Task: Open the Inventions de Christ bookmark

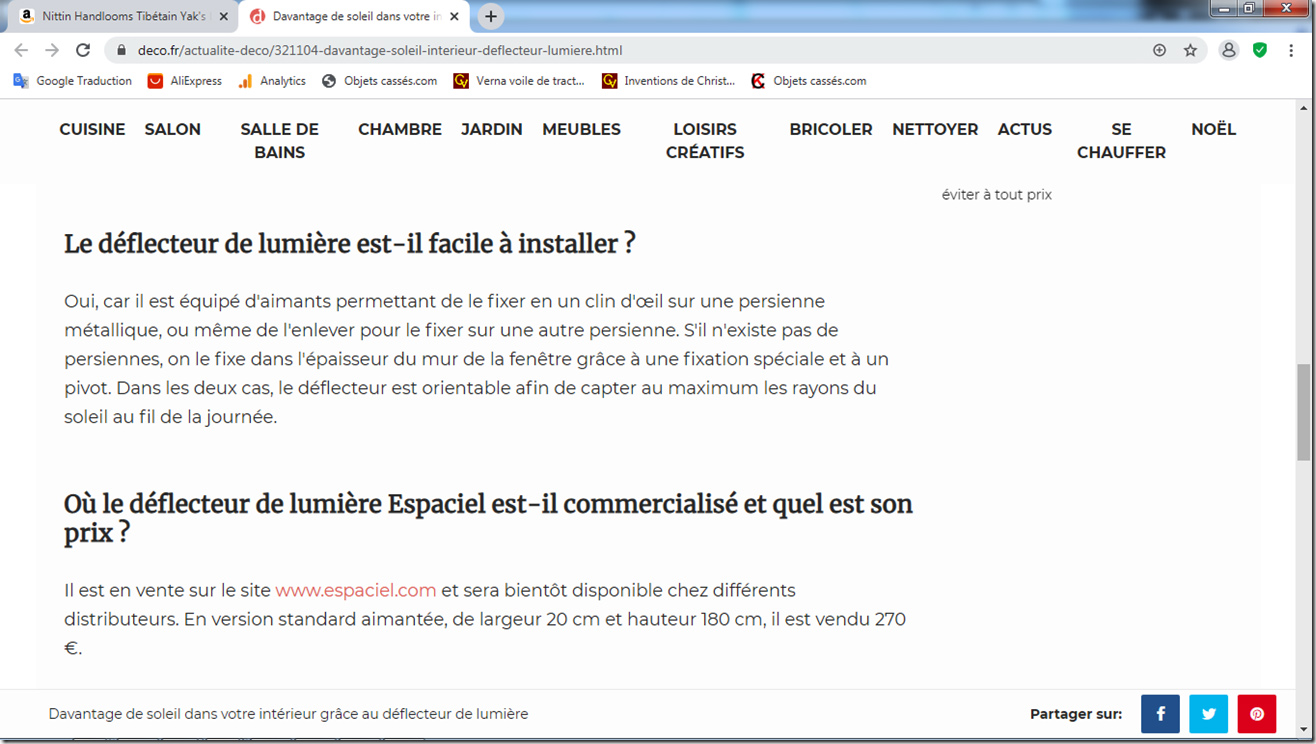Action: coord(668,81)
